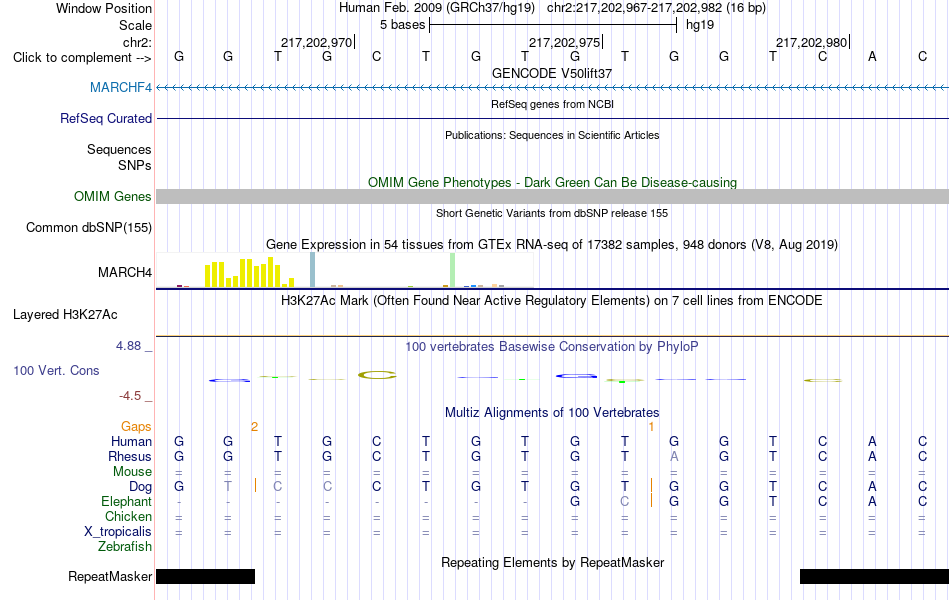
Task: Click the 4.88 PhyloP upper scale value
Action: click(128, 345)
